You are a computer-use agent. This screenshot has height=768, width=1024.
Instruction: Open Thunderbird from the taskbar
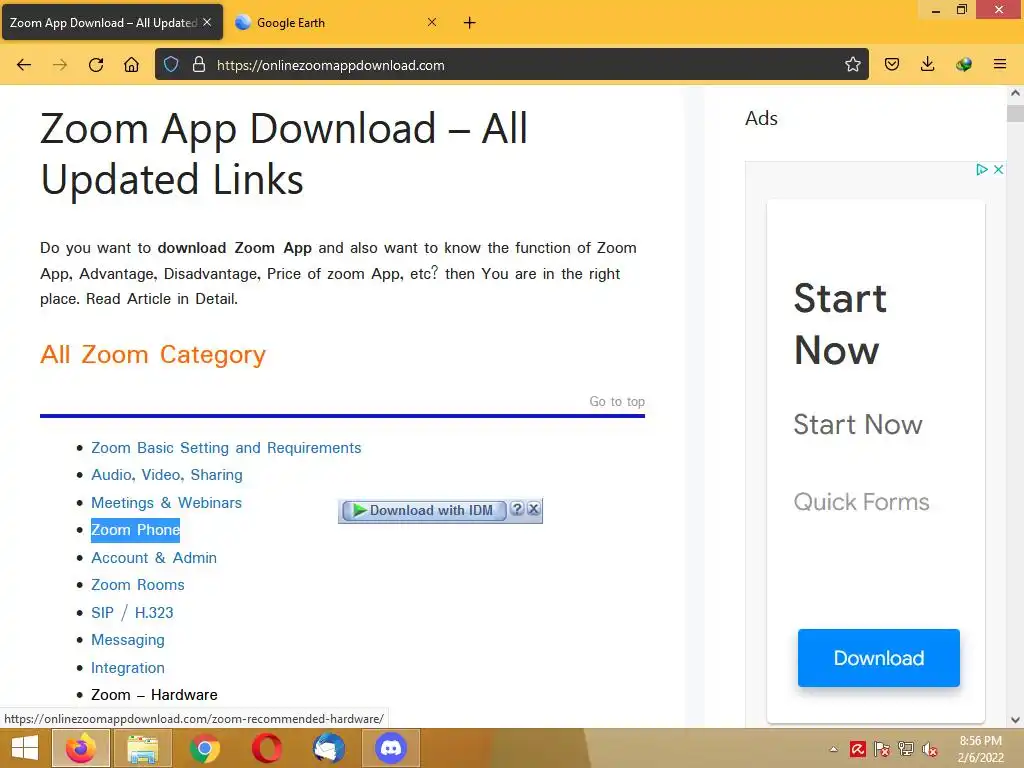click(328, 748)
